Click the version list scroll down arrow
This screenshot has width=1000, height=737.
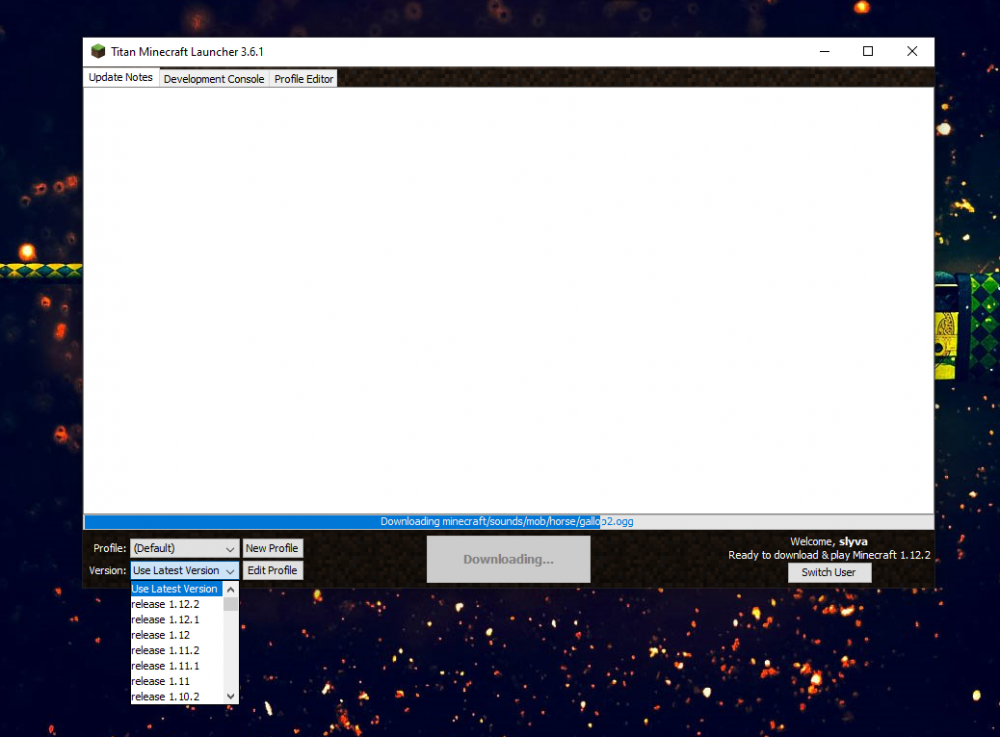tap(231, 696)
